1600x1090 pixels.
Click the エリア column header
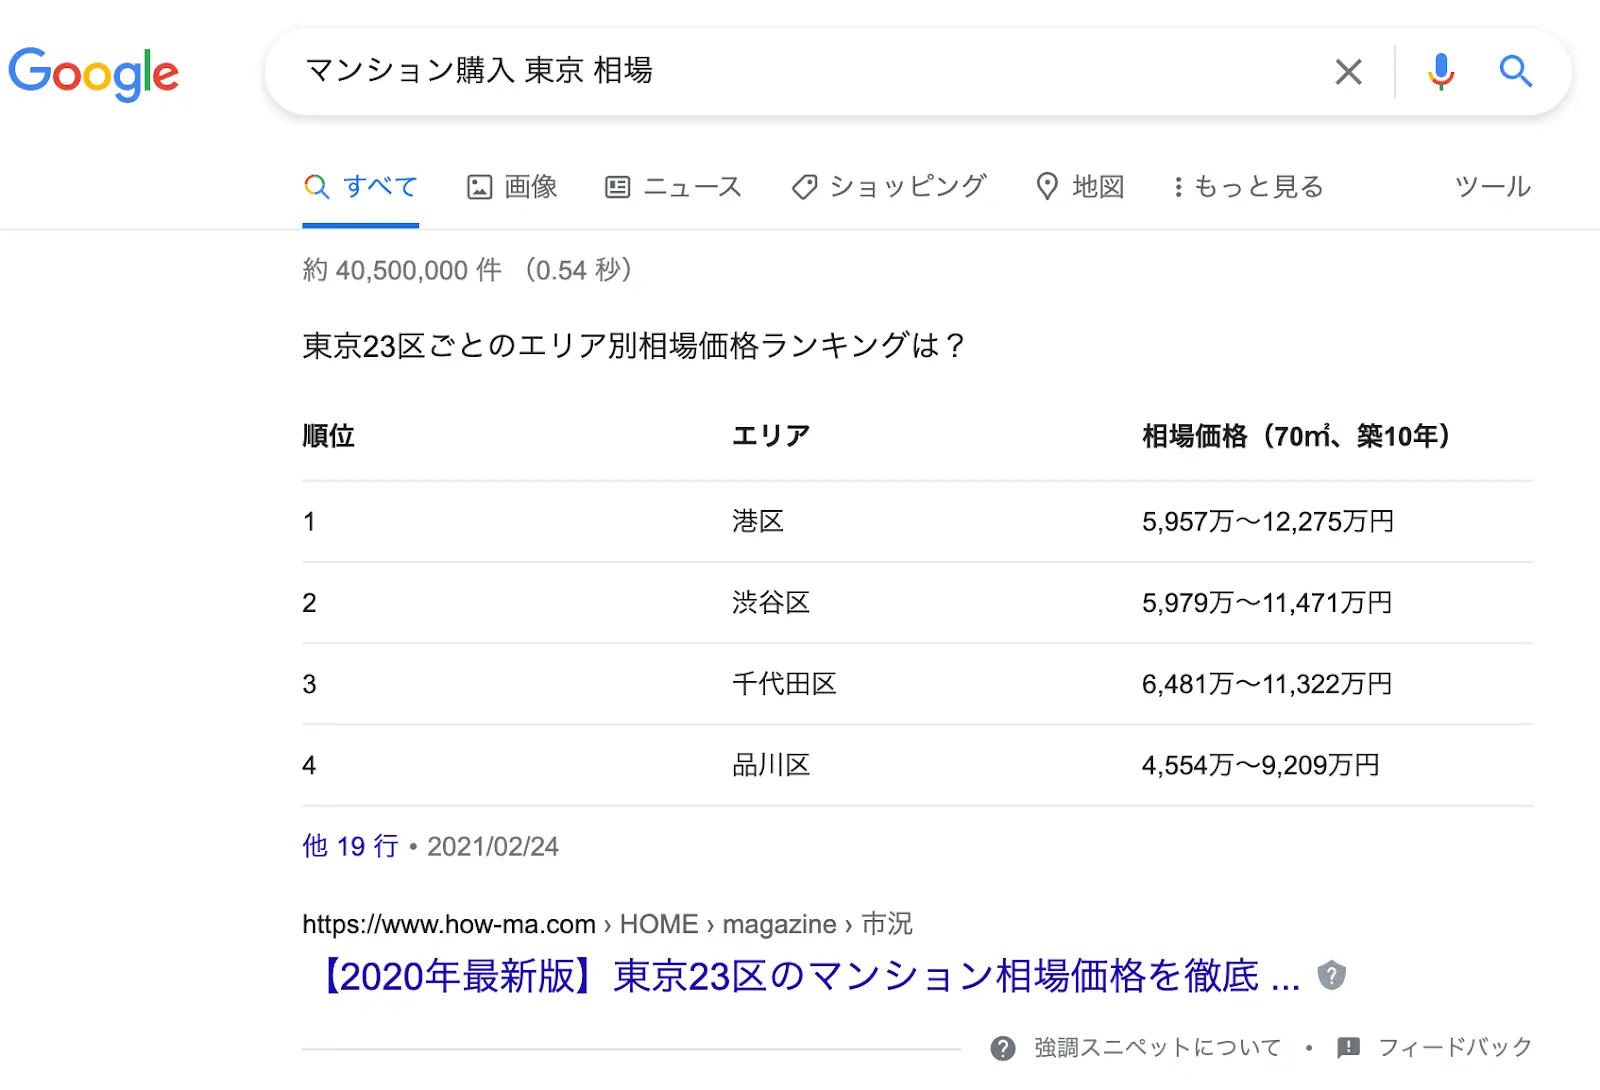coord(771,437)
